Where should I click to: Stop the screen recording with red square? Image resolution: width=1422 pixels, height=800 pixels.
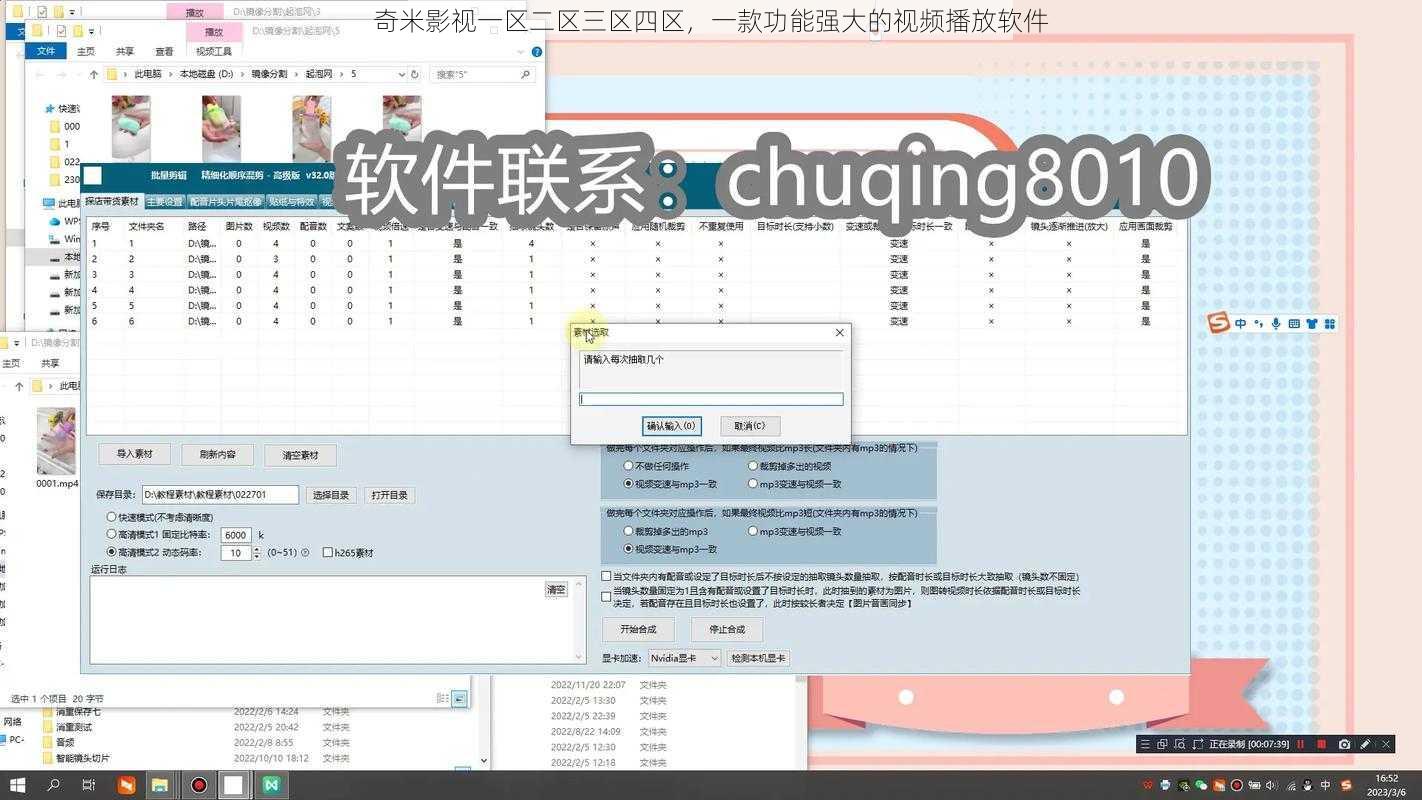click(x=1321, y=744)
